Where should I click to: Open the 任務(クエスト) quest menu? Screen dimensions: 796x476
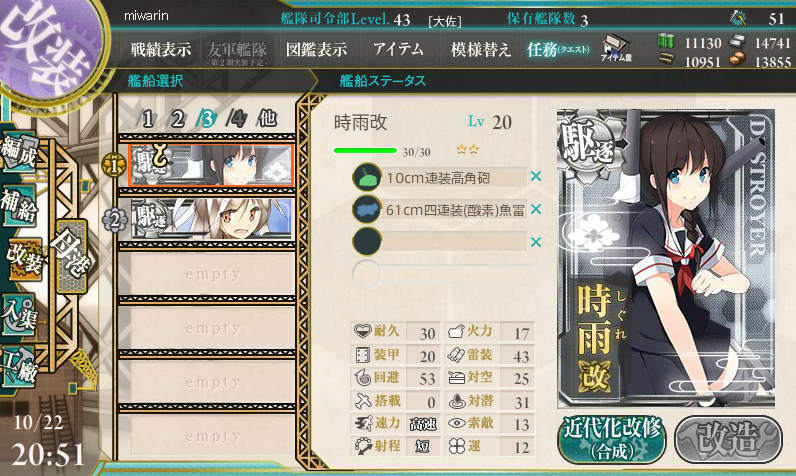pos(558,49)
